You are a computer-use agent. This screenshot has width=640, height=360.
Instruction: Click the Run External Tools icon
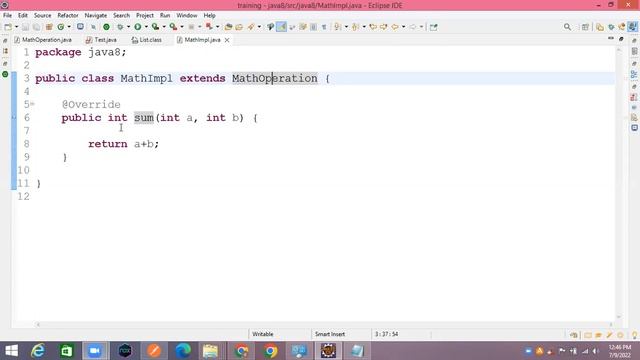click(x=173, y=27)
